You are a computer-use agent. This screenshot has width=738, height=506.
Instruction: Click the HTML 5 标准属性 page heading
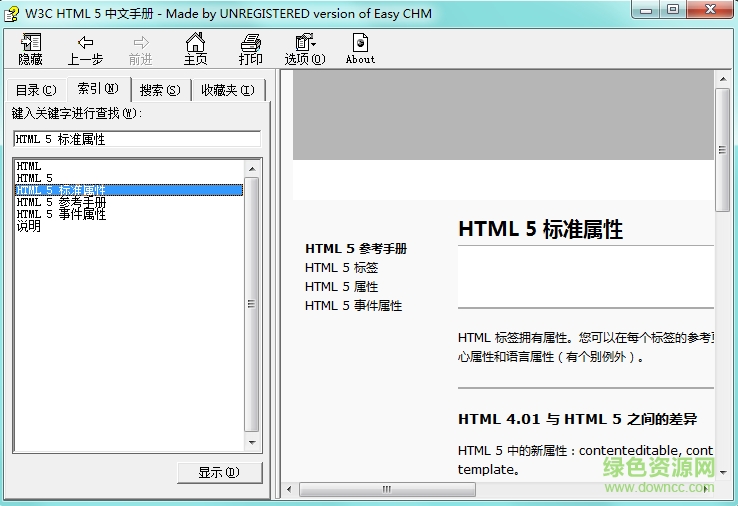point(541,230)
